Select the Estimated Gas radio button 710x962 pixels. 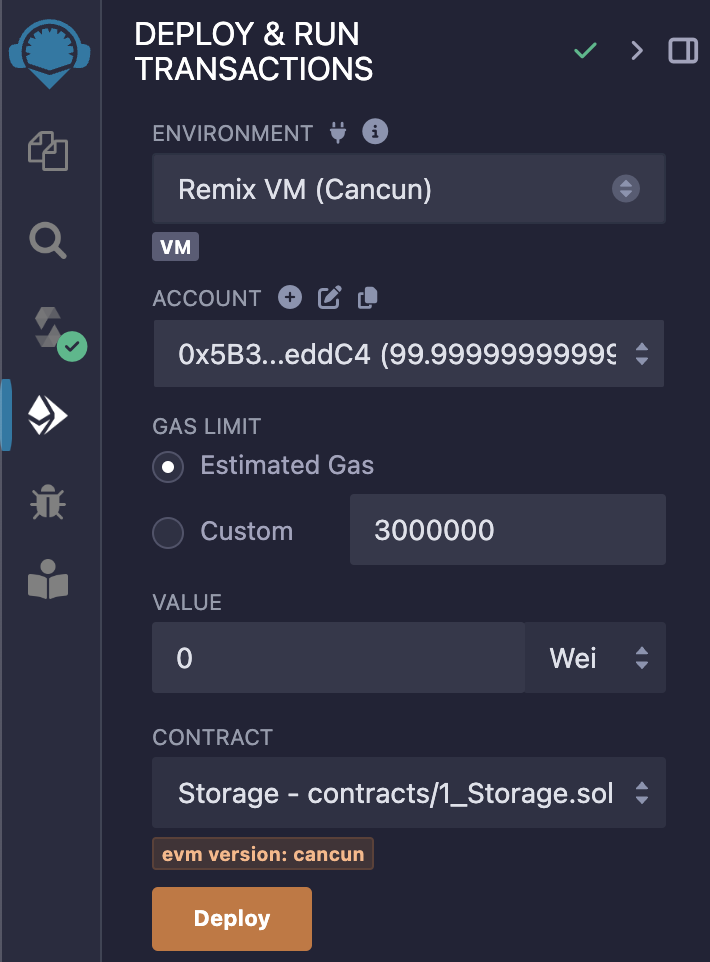pyautogui.click(x=168, y=467)
